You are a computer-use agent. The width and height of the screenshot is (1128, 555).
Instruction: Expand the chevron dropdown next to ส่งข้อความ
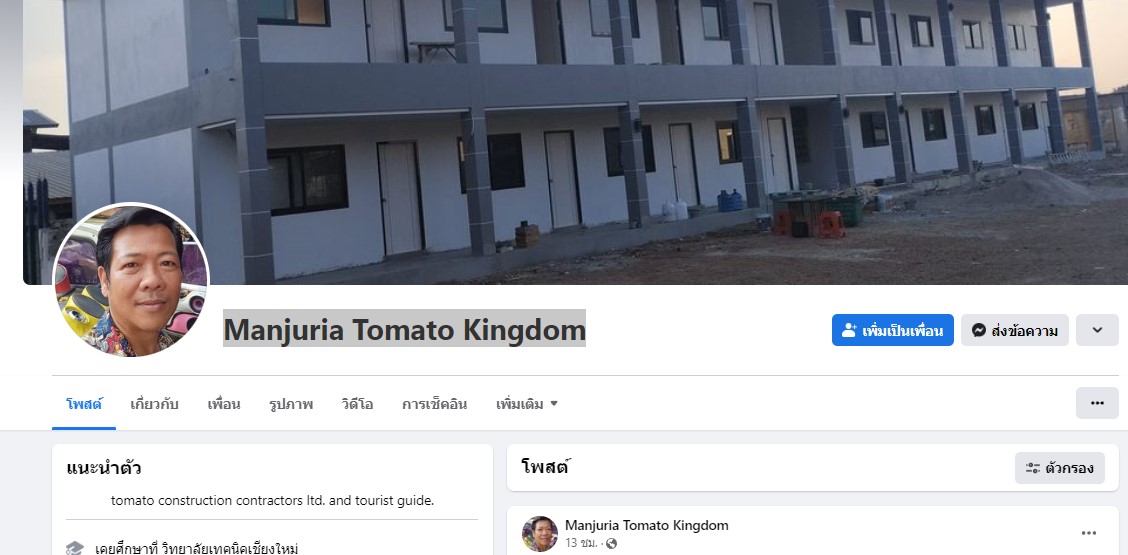pyautogui.click(x=1097, y=330)
